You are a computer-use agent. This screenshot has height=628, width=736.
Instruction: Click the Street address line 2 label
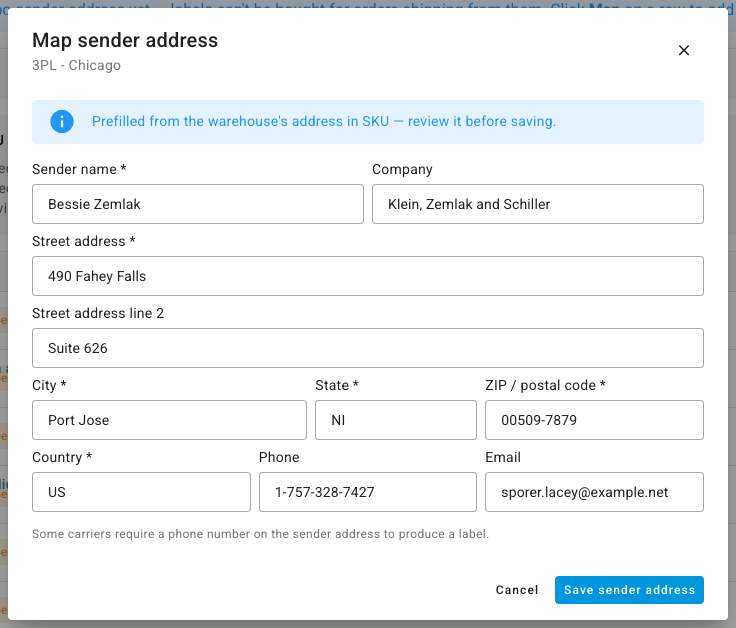[x=98, y=313]
